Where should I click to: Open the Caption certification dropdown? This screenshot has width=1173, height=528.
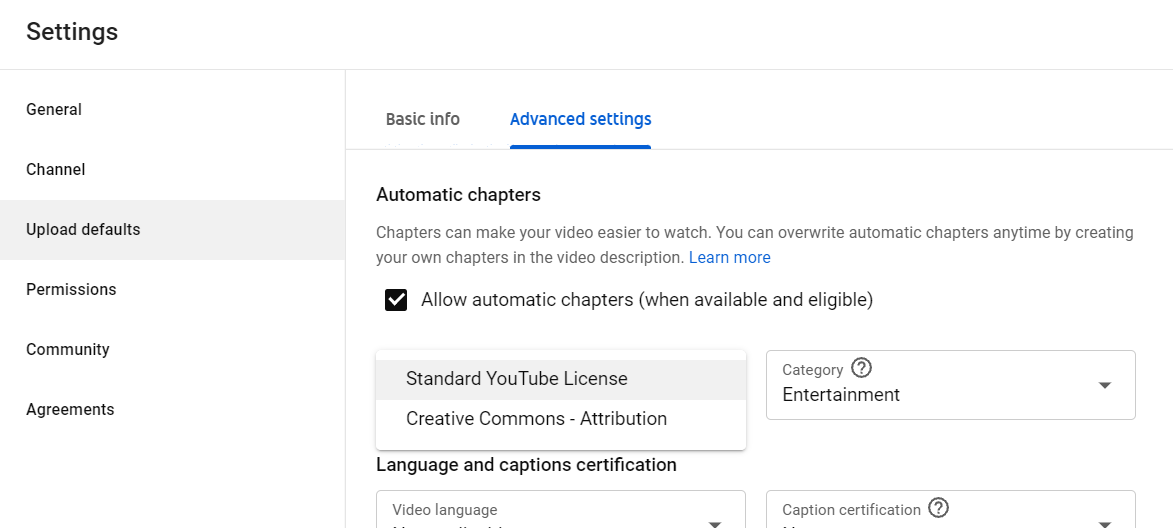point(951,510)
